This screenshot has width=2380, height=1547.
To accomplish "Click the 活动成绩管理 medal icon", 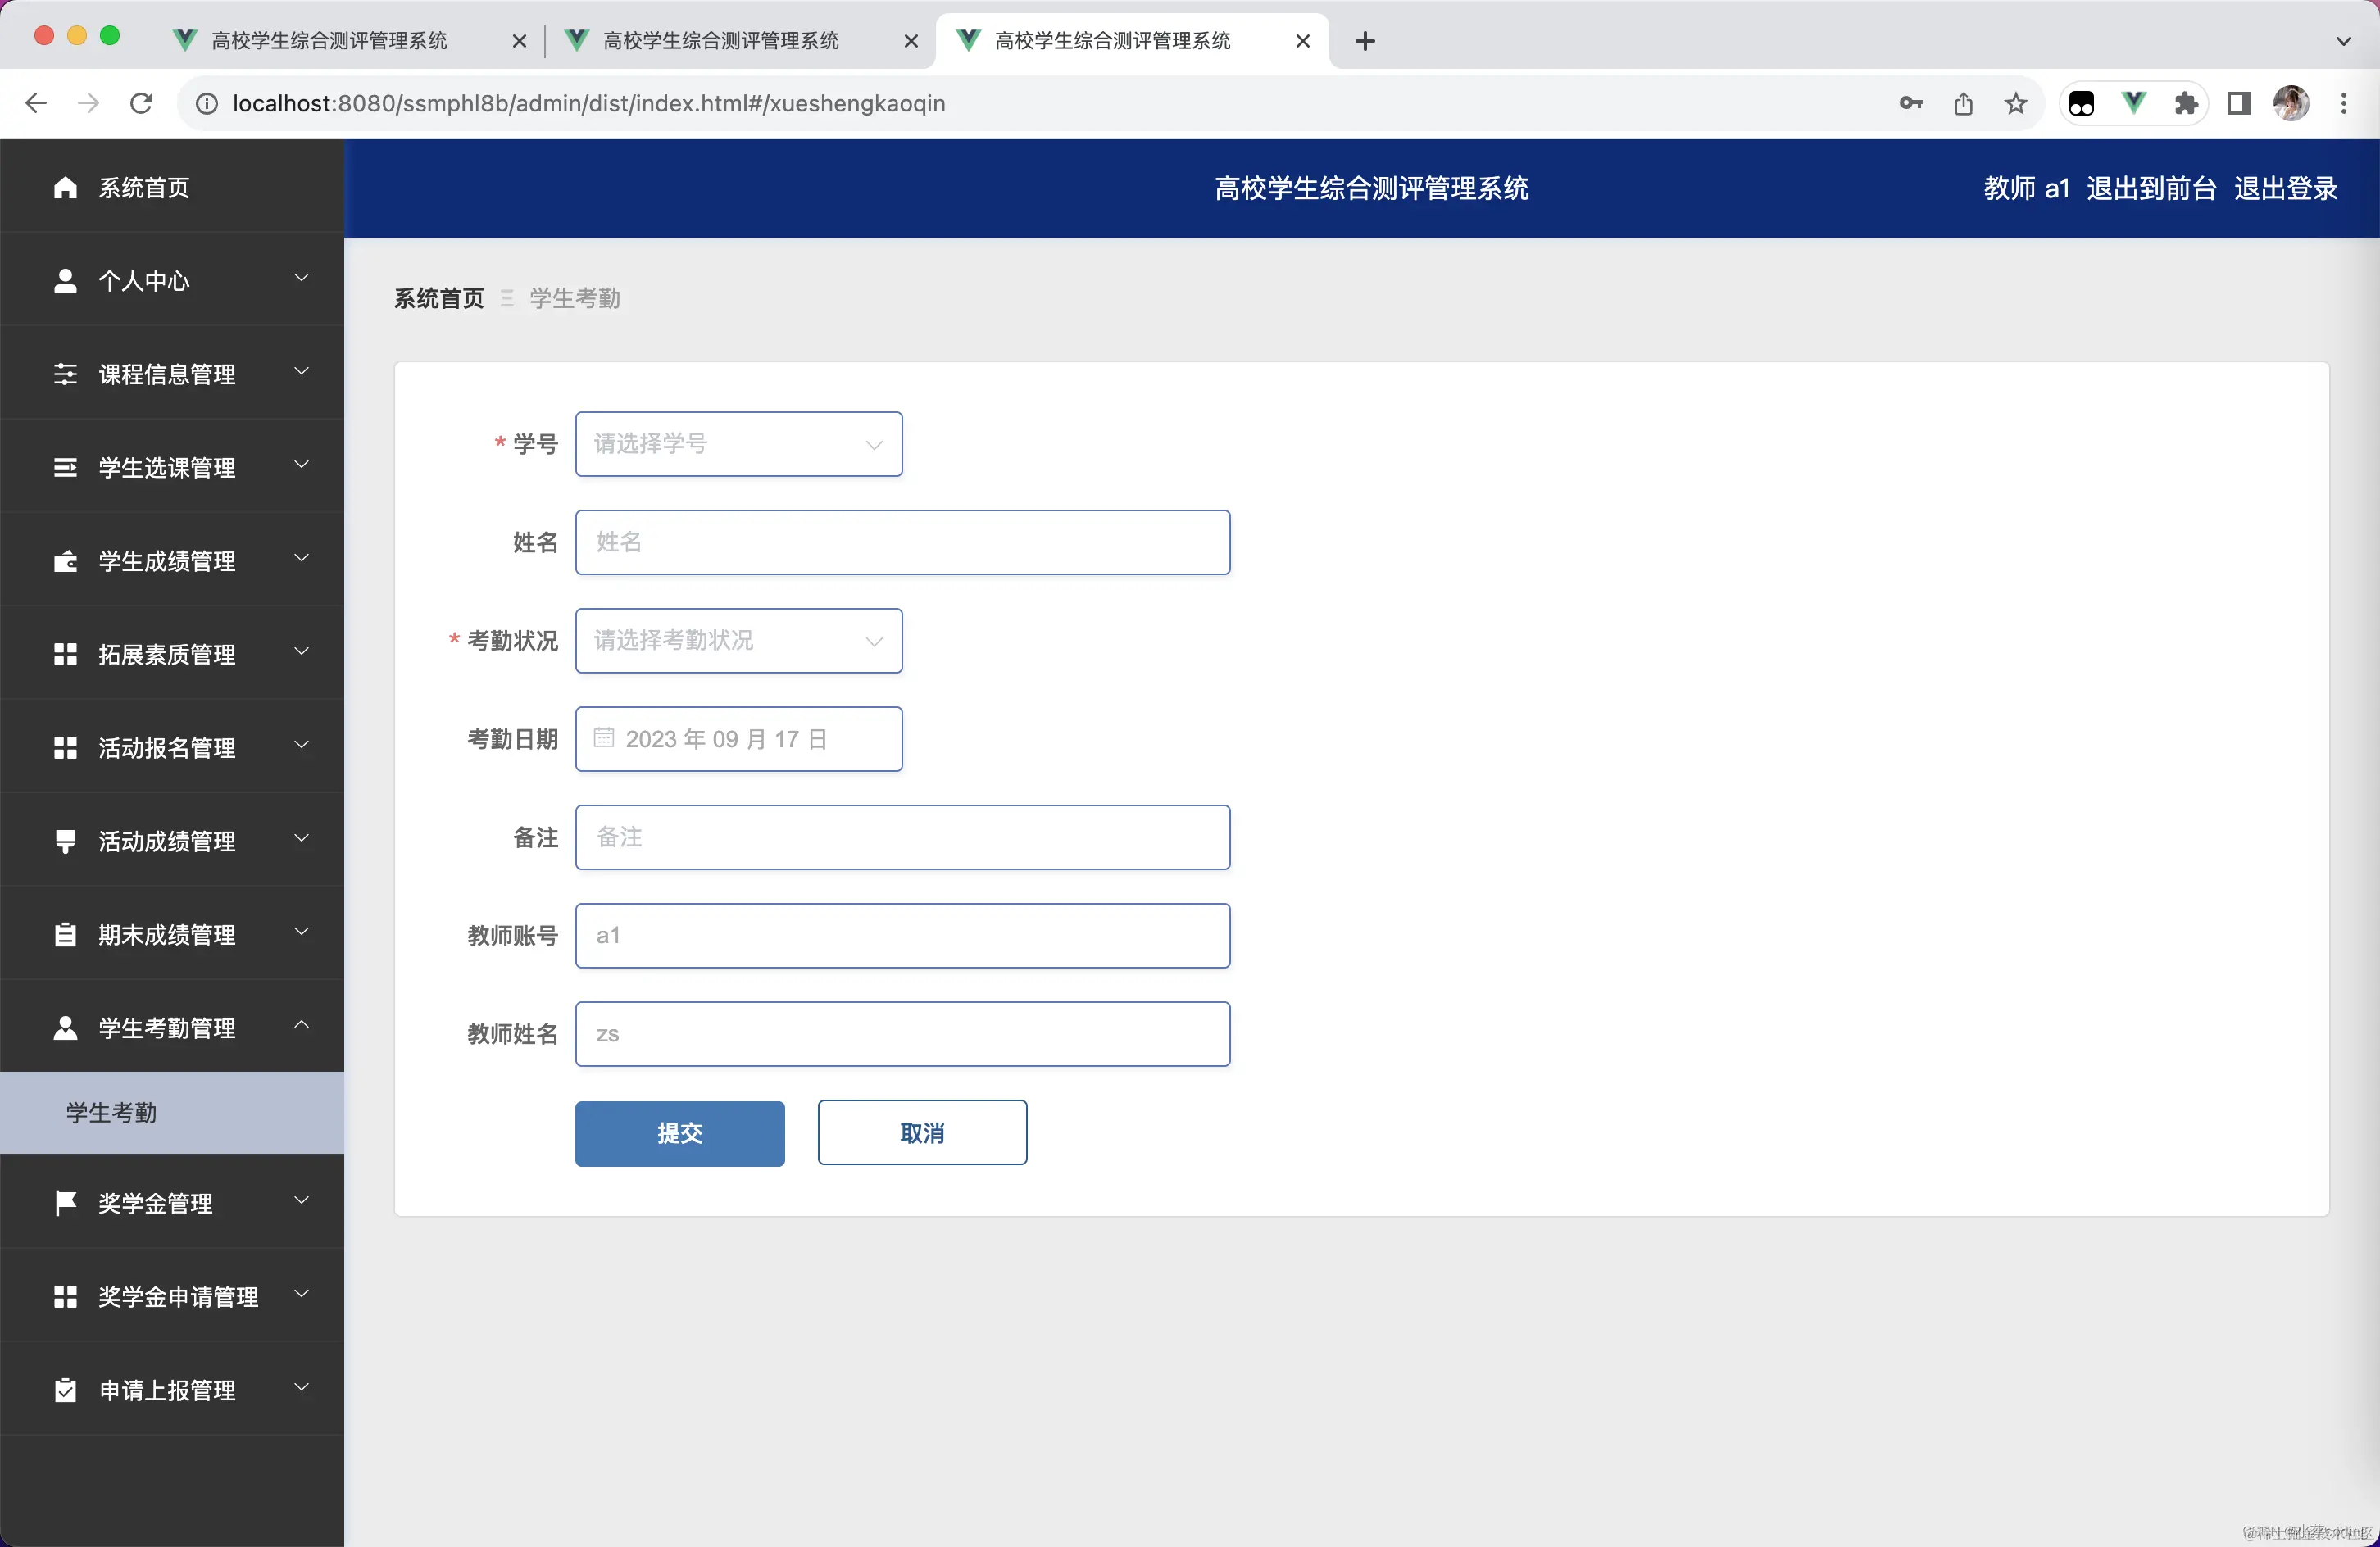I will [x=65, y=840].
